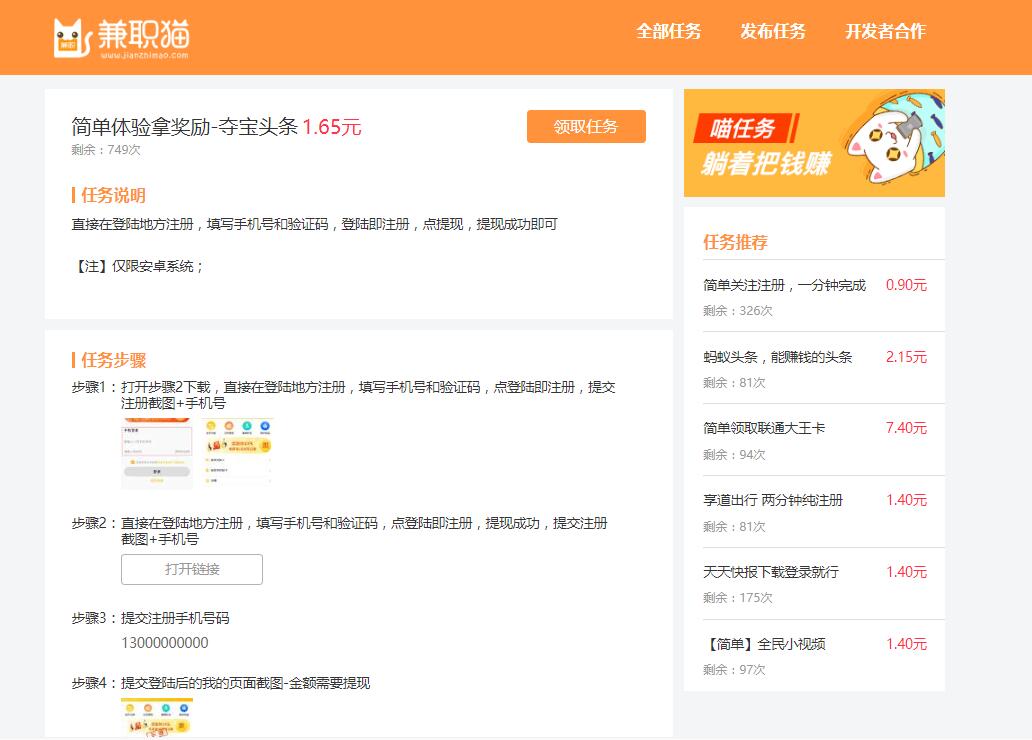Click the 剩余：326次 count
The height and width of the screenshot is (740, 1032).
737,311
